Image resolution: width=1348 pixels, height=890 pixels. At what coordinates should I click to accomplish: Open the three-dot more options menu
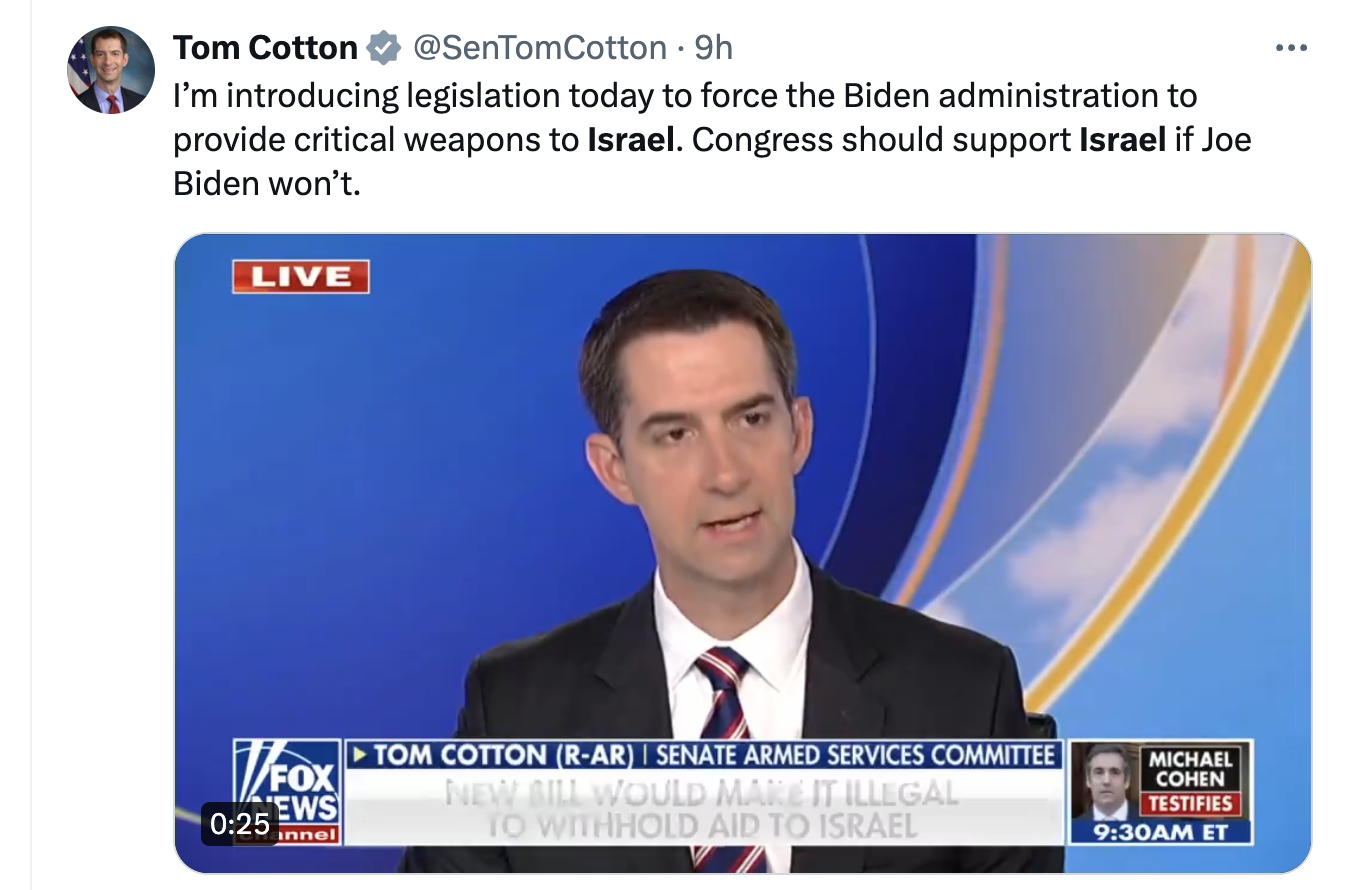pos(1291,47)
